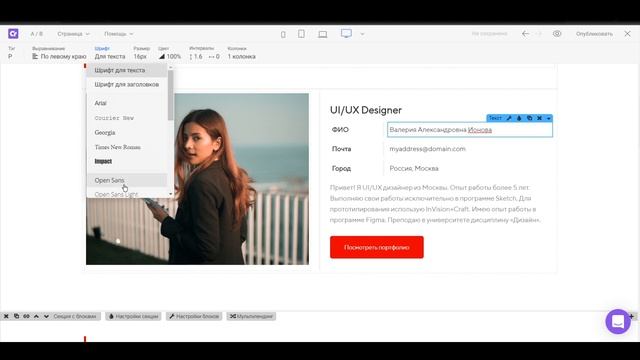This screenshot has width=640, height=360.
Task: Click the undo back arrow
Action: [x=525, y=34]
